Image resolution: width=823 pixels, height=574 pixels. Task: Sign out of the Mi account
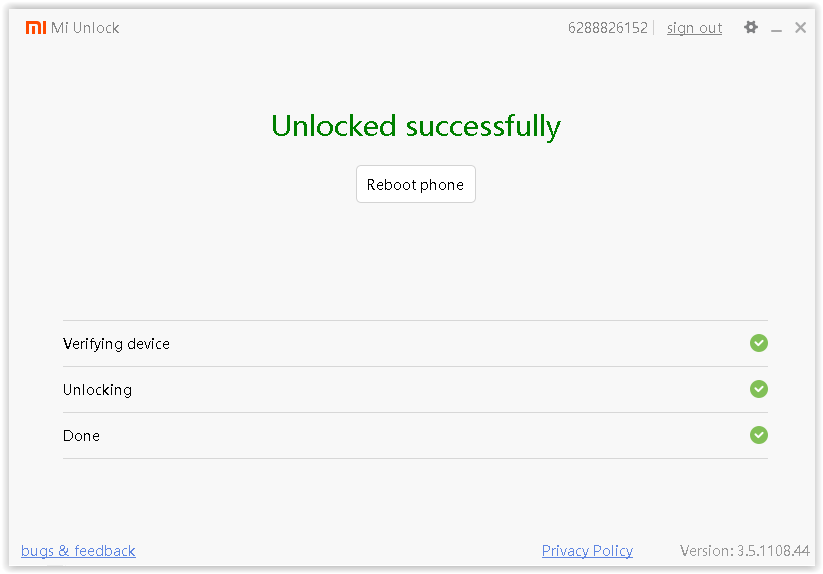tap(694, 28)
